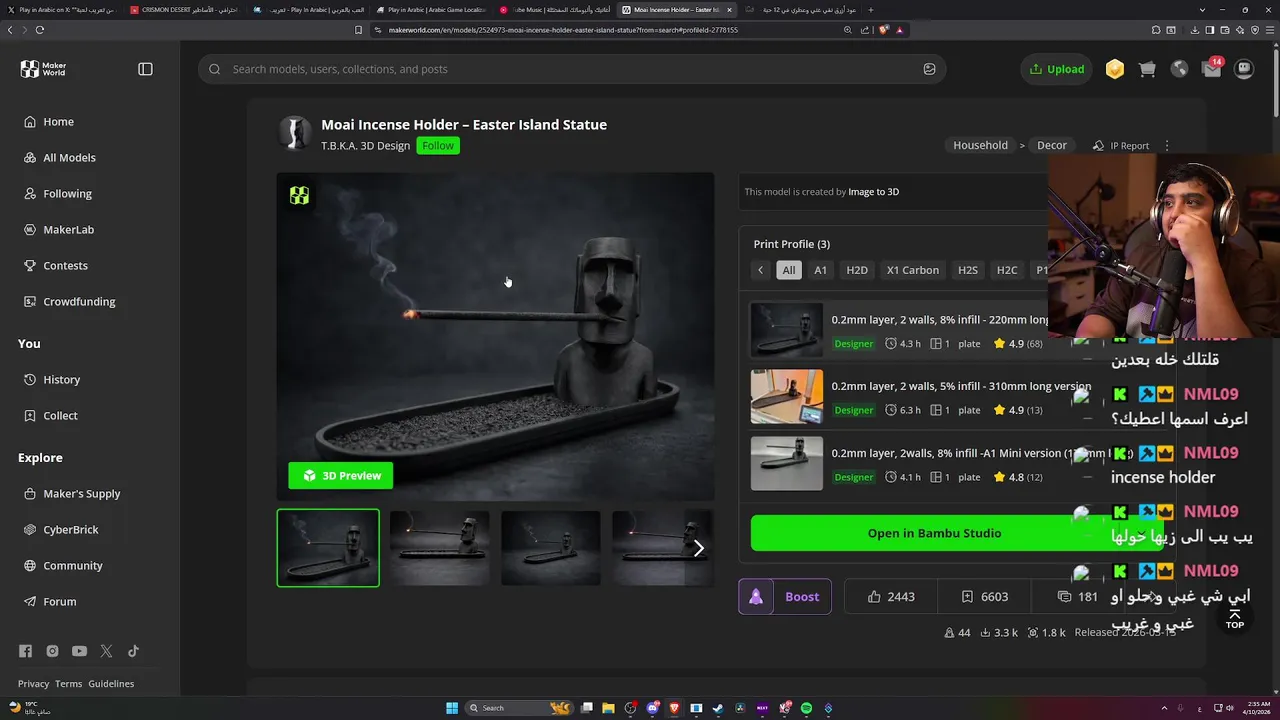Select the H2C printer filter tab
This screenshot has height=720, width=1280.
pyautogui.click(x=1007, y=270)
